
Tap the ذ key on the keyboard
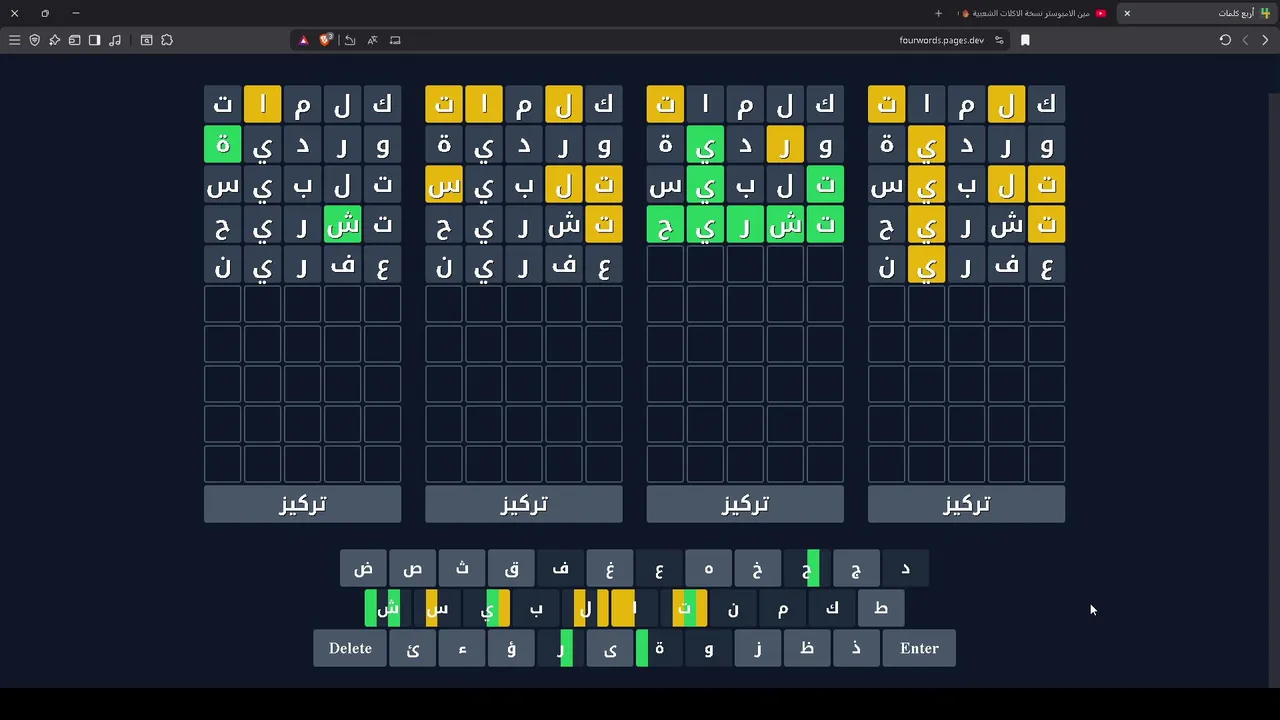pyautogui.click(x=856, y=648)
